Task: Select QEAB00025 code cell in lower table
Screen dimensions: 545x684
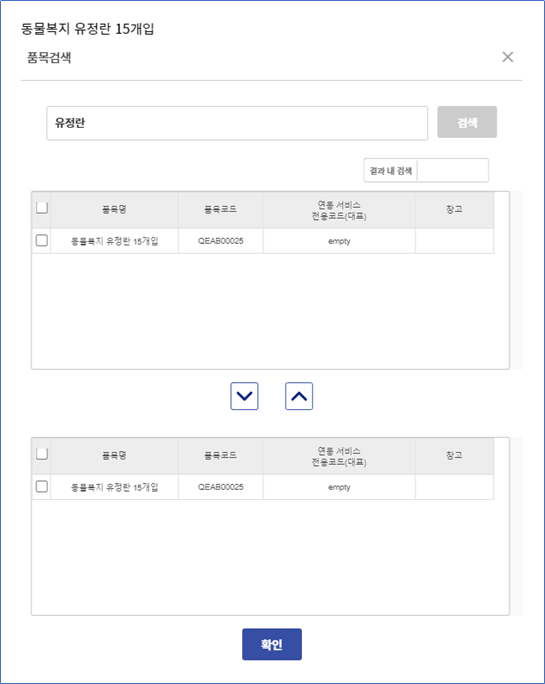Action: coord(220,487)
